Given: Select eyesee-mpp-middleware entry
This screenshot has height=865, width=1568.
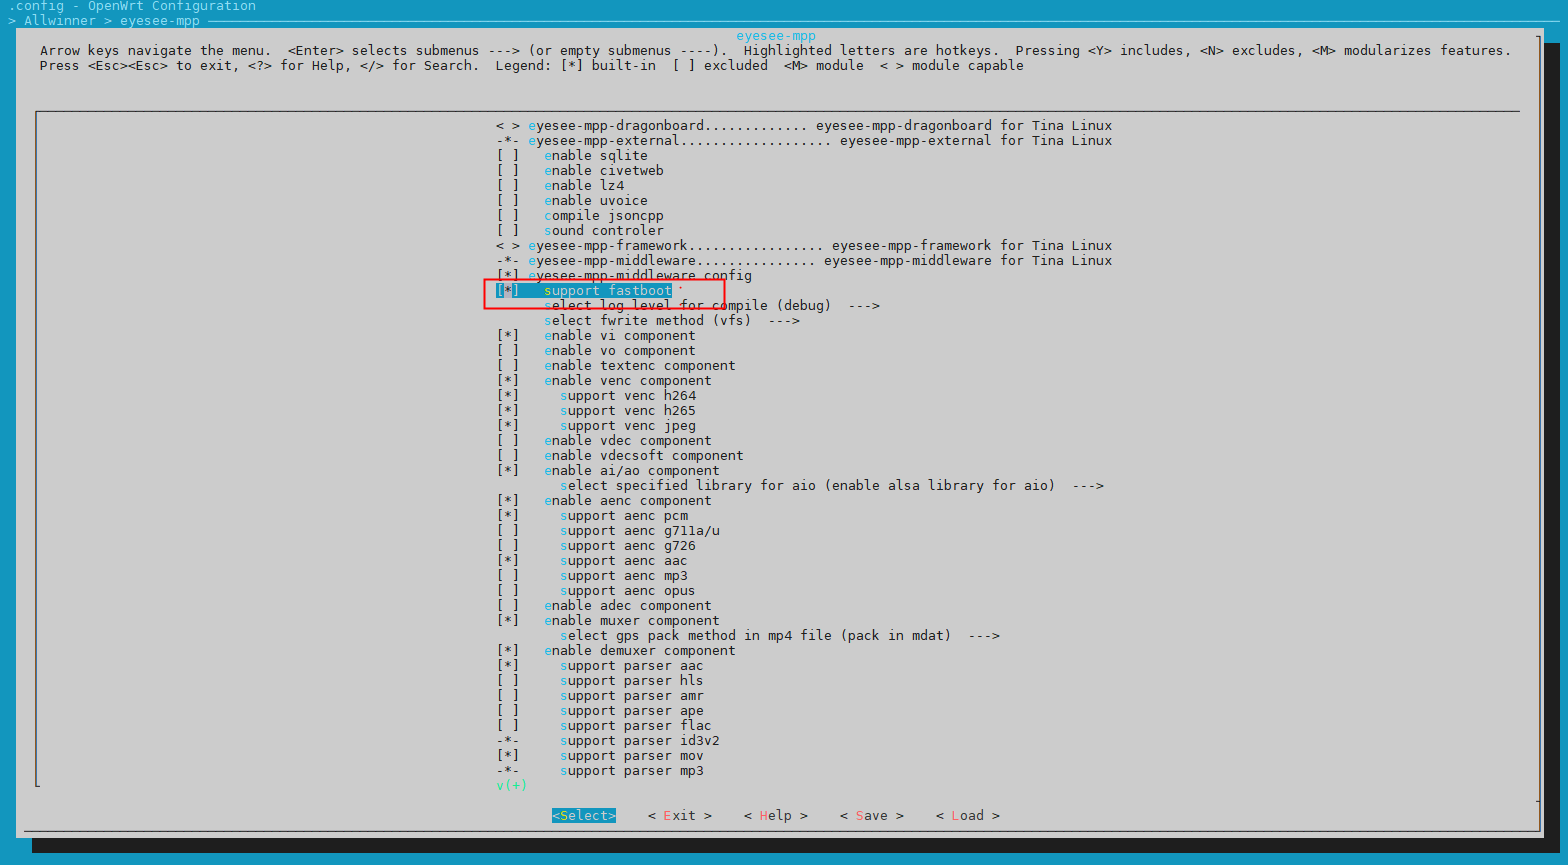Looking at the screenshot, I should tap(804, 261).
